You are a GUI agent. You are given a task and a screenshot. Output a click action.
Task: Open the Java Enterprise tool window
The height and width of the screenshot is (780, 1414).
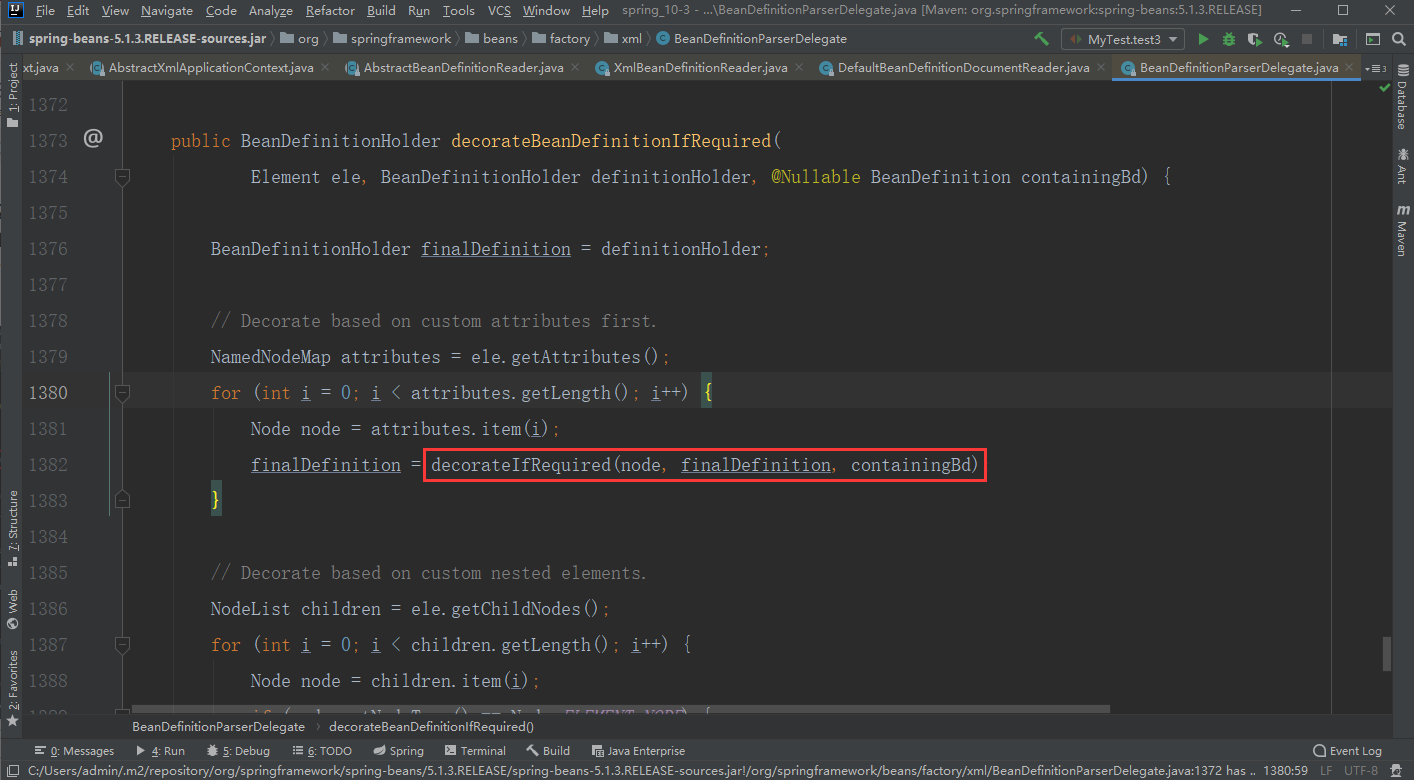point(638,751)
